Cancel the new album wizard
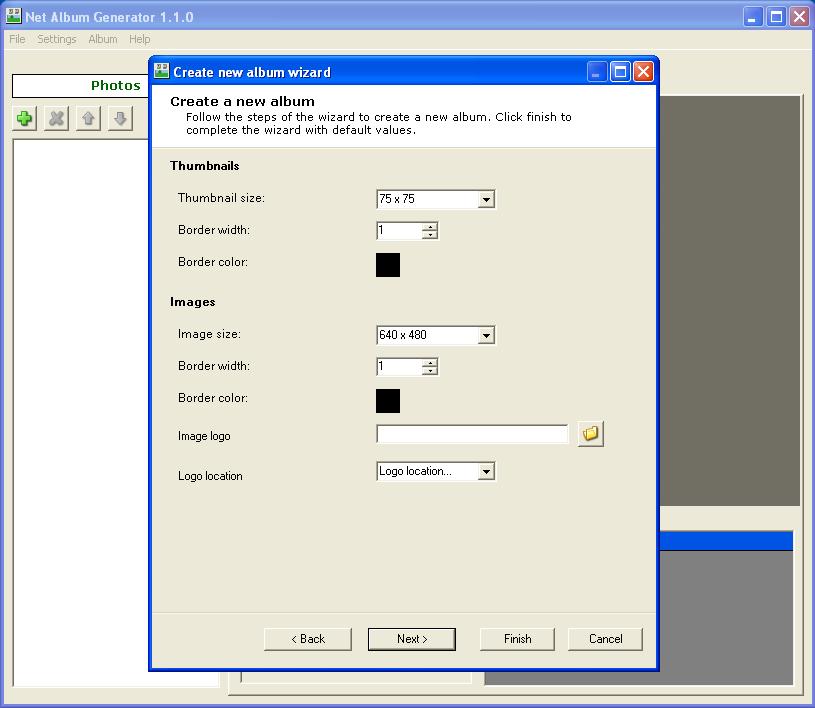Screen dimensions: 815x708 coord(606,639)
